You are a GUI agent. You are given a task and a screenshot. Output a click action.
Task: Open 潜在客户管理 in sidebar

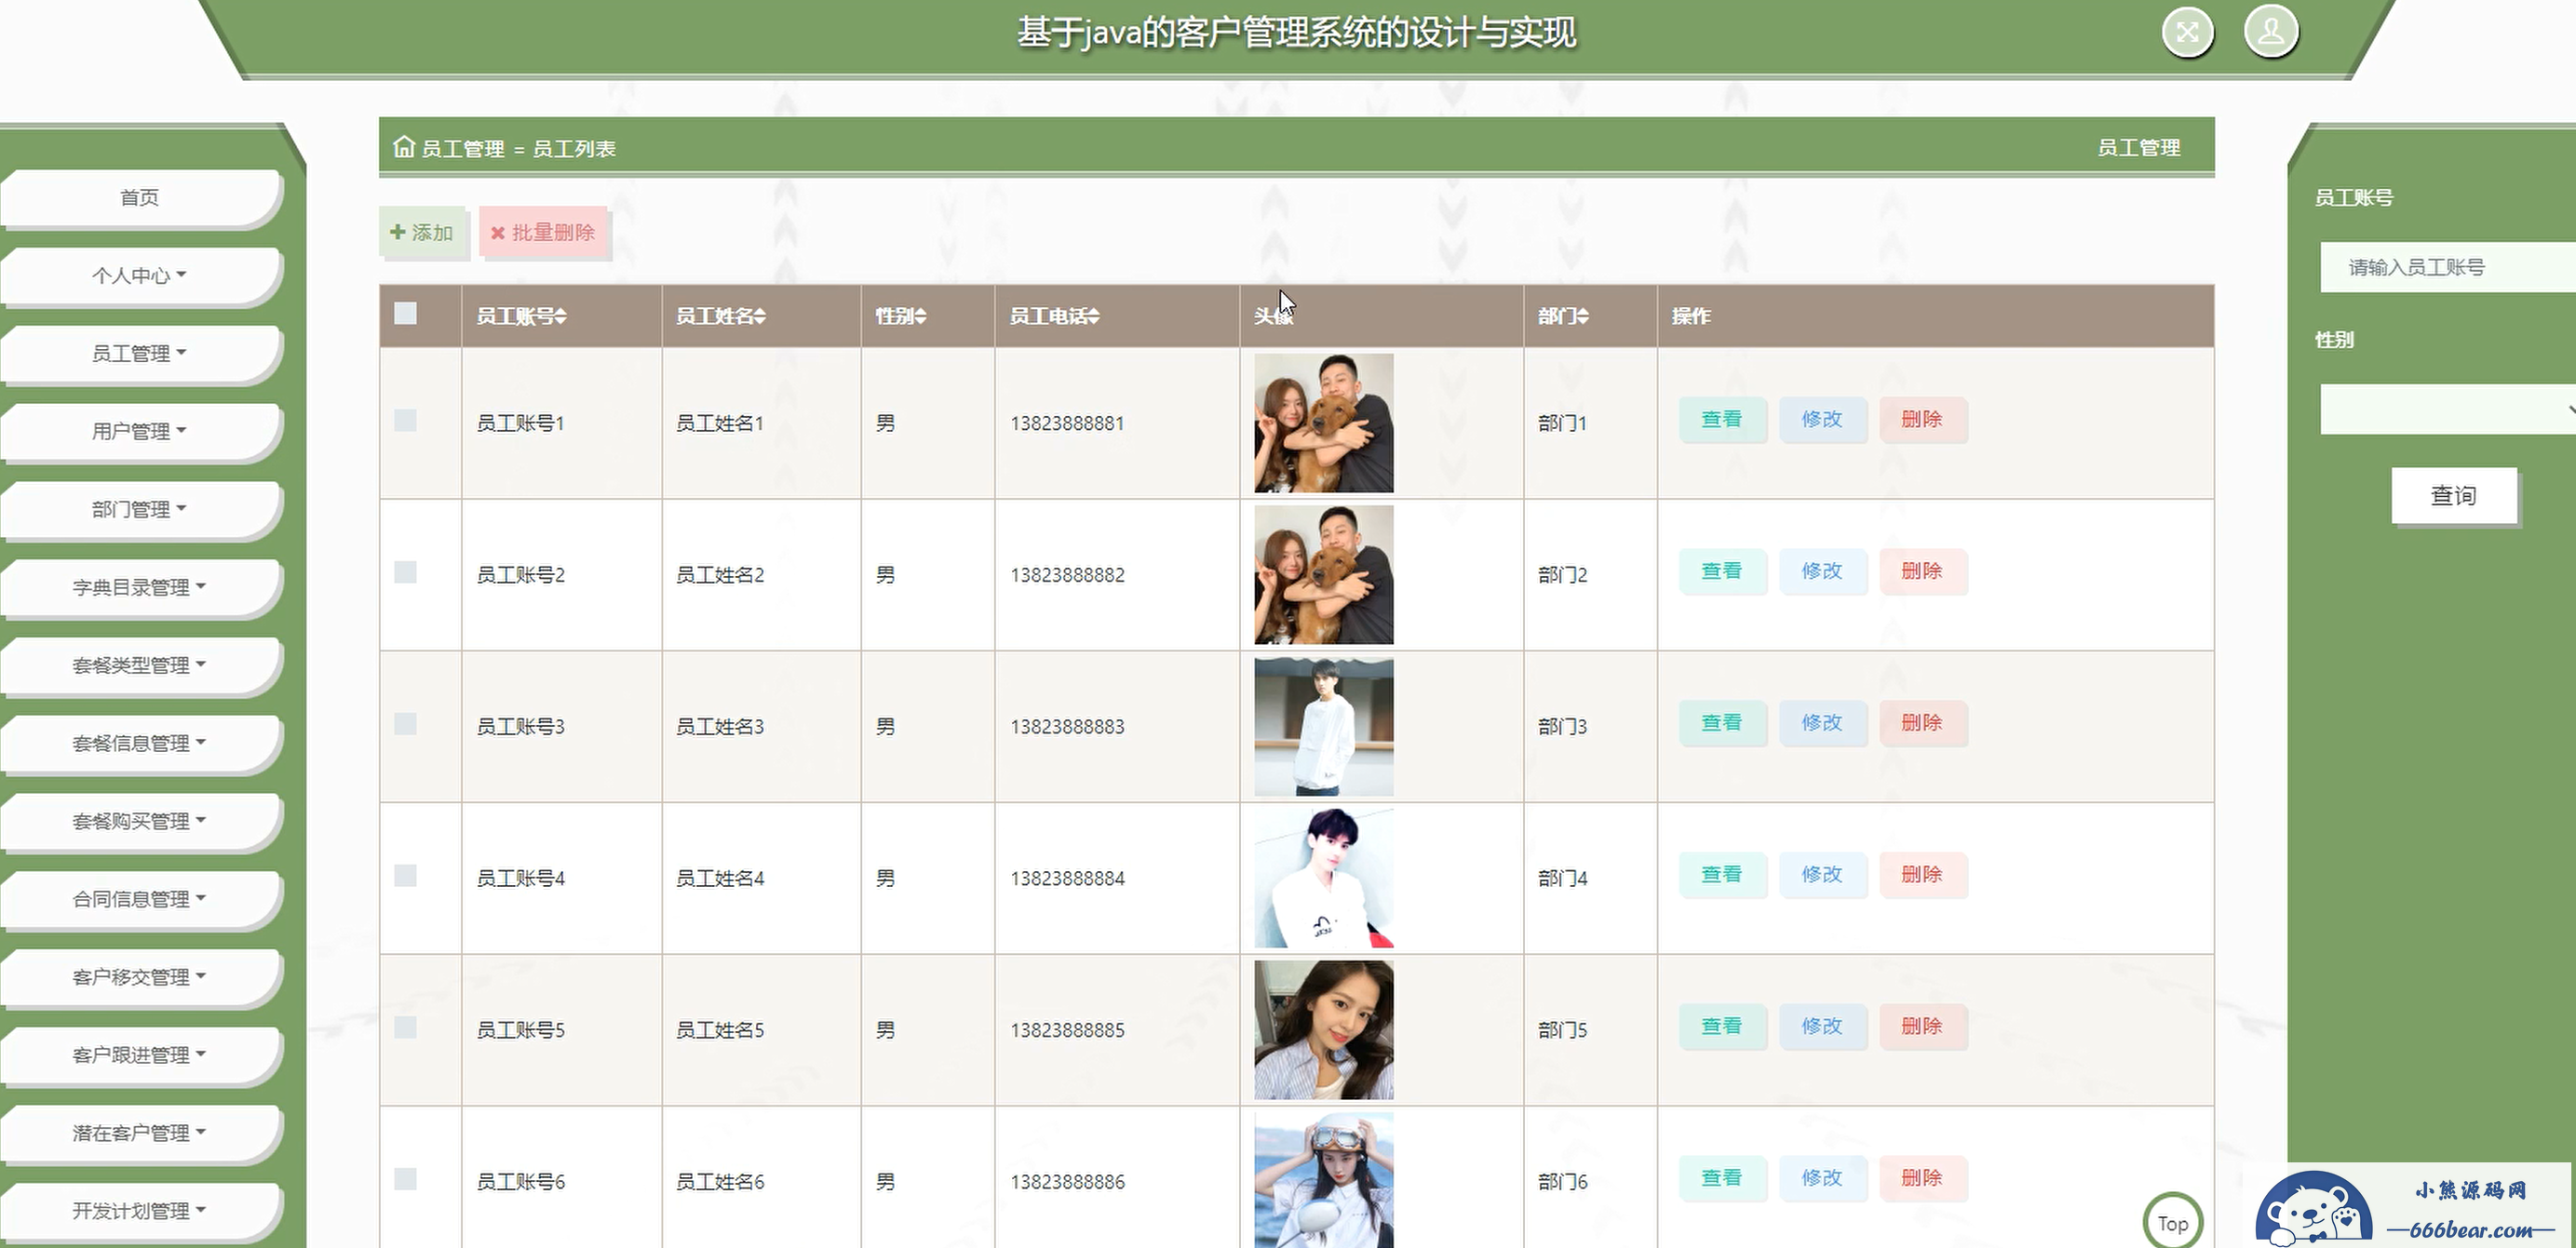(140, 1133)
